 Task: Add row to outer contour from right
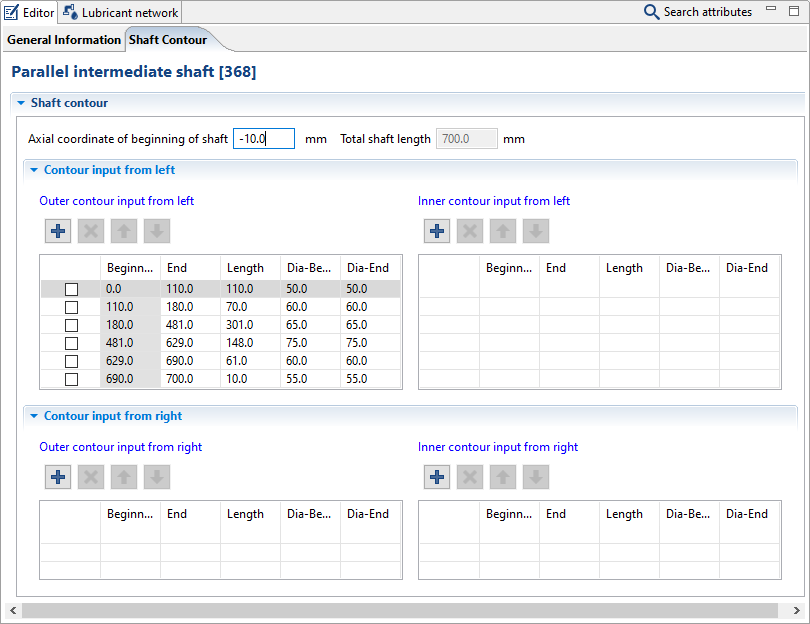coord(58,477)
